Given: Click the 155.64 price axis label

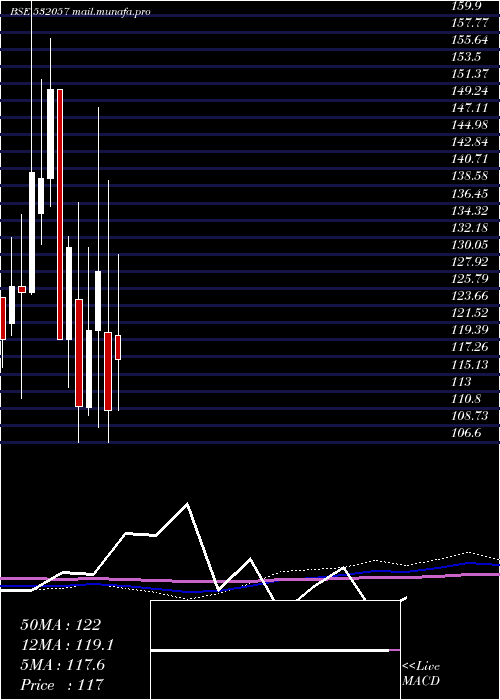Looking at the screenshot, I should 471,40.
